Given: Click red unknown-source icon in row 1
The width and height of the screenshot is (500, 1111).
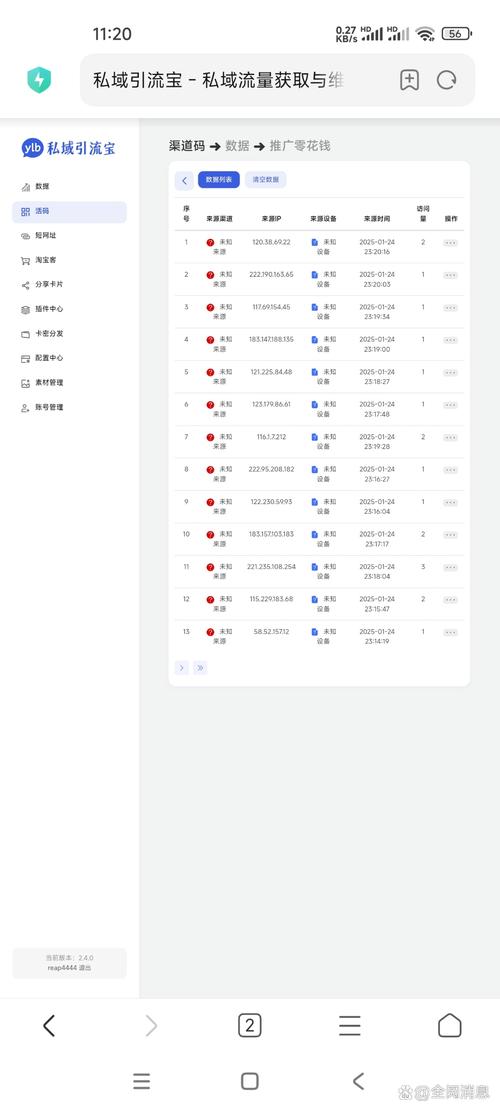Looking at the screenshot, I should tap(210, 242).
